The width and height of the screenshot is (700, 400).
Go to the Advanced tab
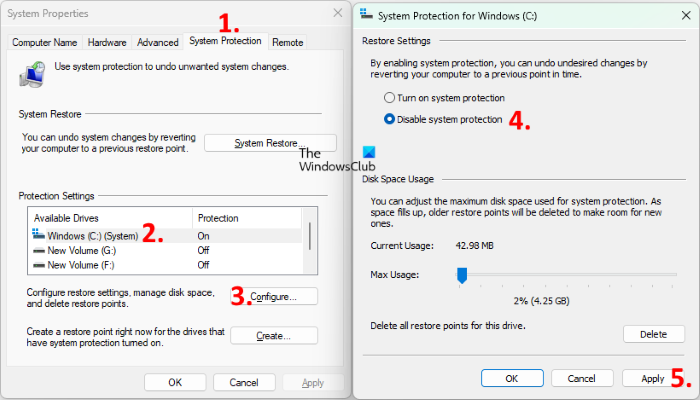(157, 43)
